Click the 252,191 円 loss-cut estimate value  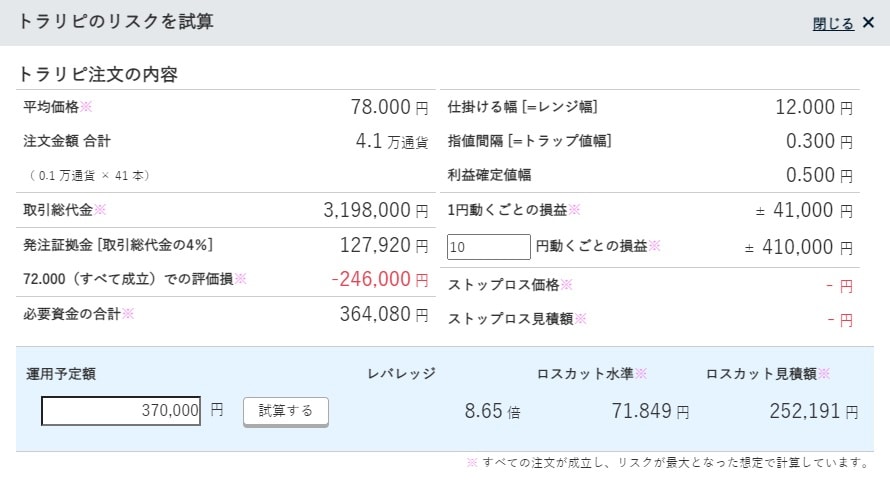[813, 411]
